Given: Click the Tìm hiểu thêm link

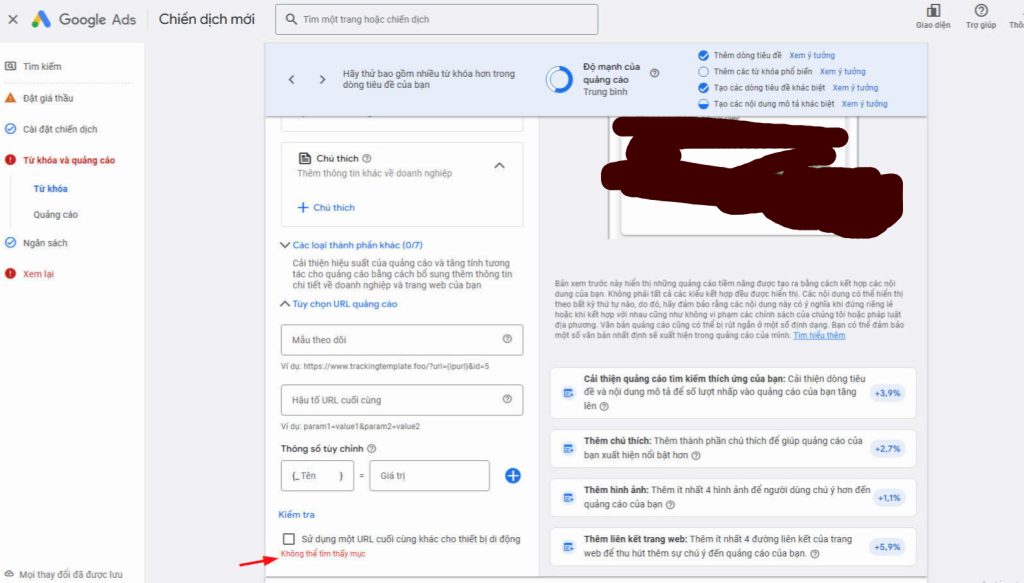Looking at the screenshot, I should point(818,335).
